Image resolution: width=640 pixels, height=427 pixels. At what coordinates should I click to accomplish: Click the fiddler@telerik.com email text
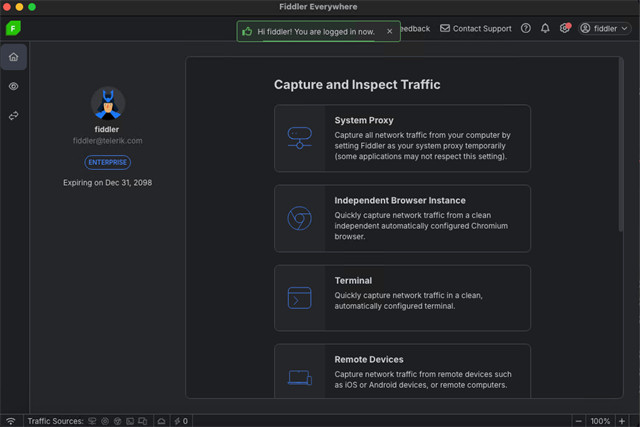point(108,140)
